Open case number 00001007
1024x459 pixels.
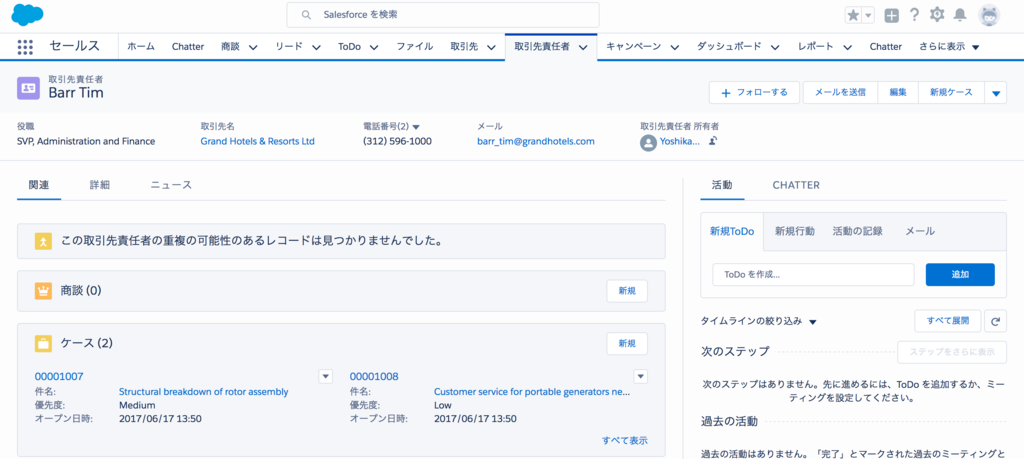[59, 376]
